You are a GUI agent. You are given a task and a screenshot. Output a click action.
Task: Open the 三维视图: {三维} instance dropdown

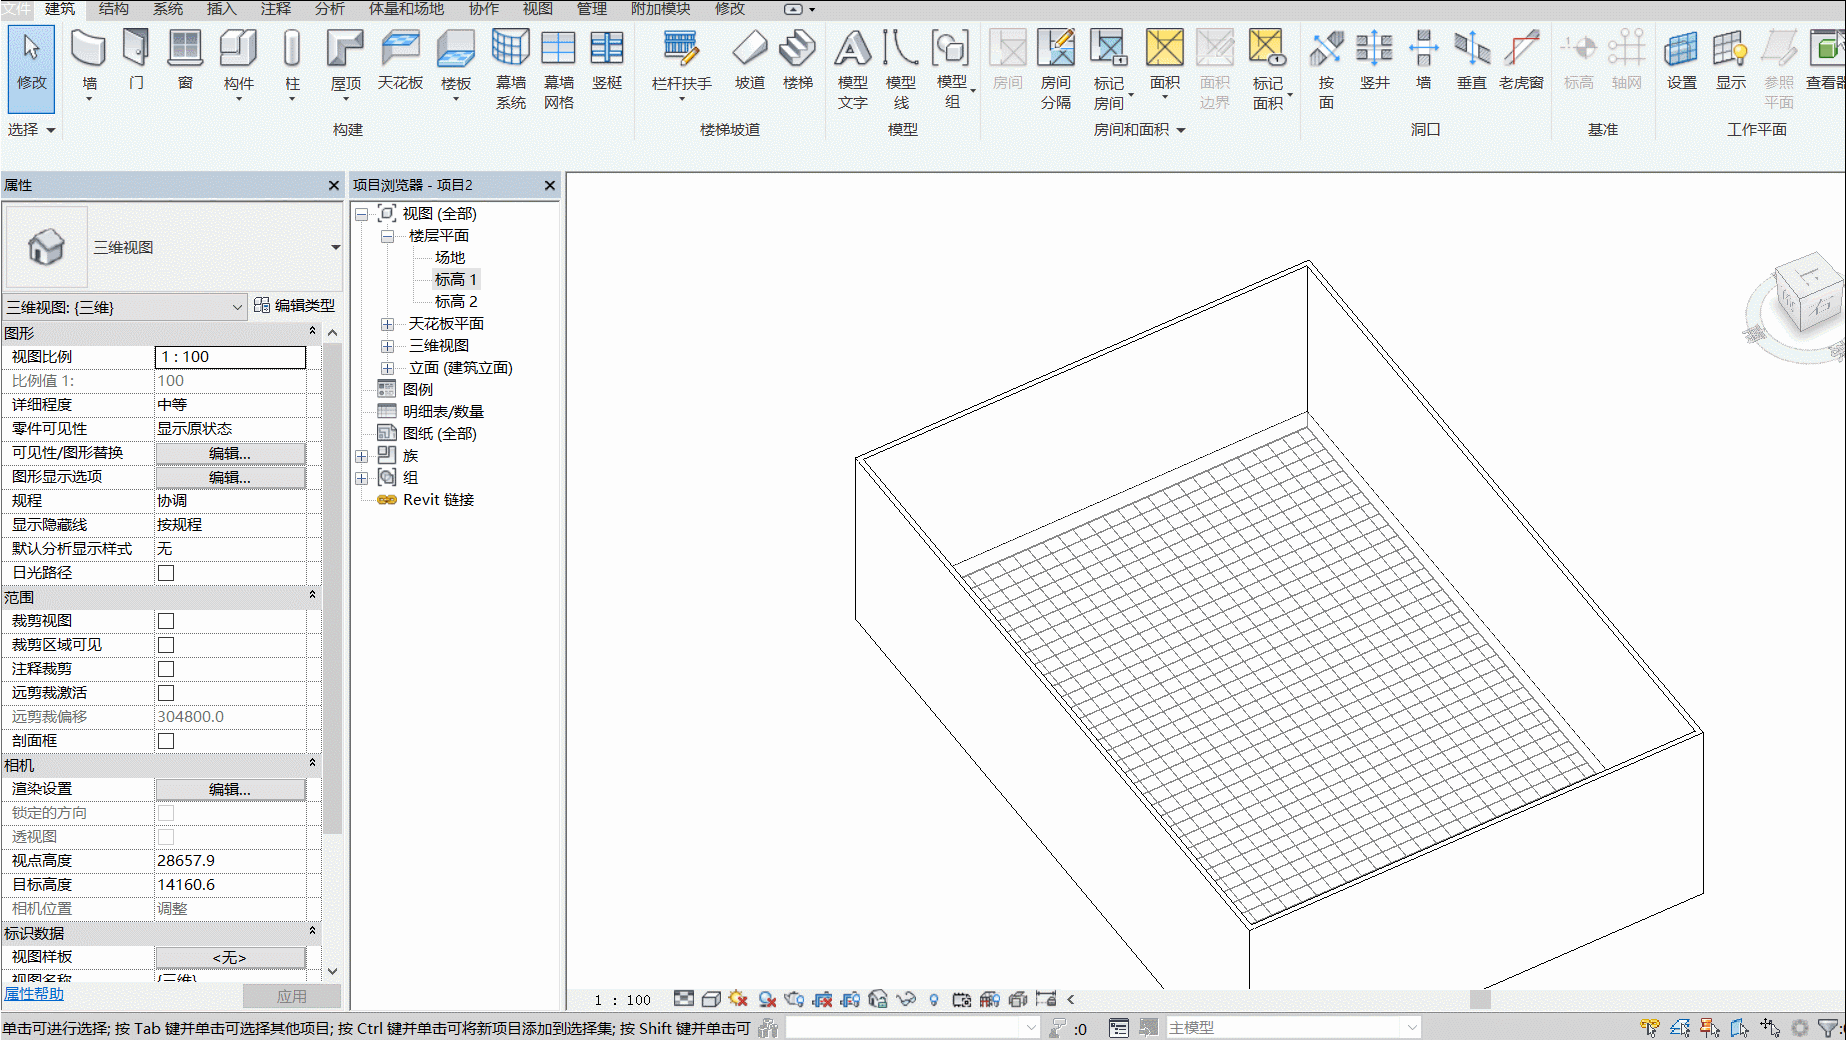click(125, 307)
